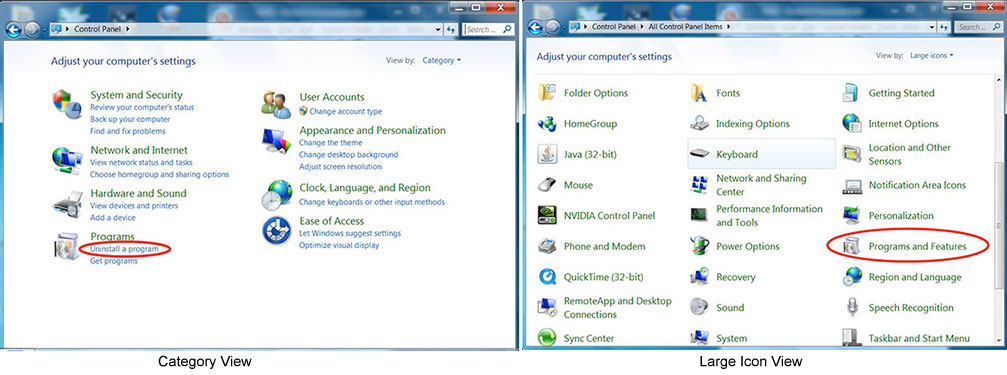Click the Region and Language icon
The width and height of the screenshot is (1007, 375).
(x=852, y=277)
